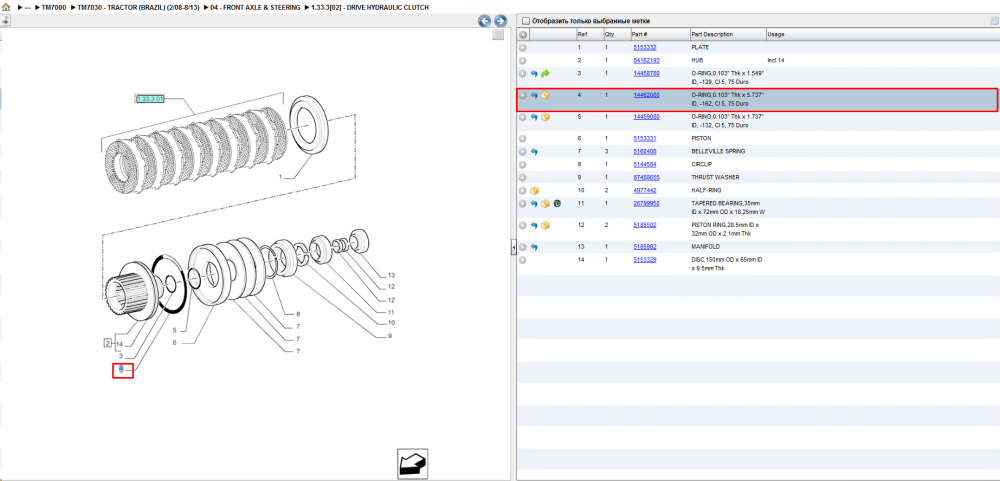This screenshot has width=1000, height=481.
Task: Go to previous diagram with the blue back arrow
Action: click(485, 21)
